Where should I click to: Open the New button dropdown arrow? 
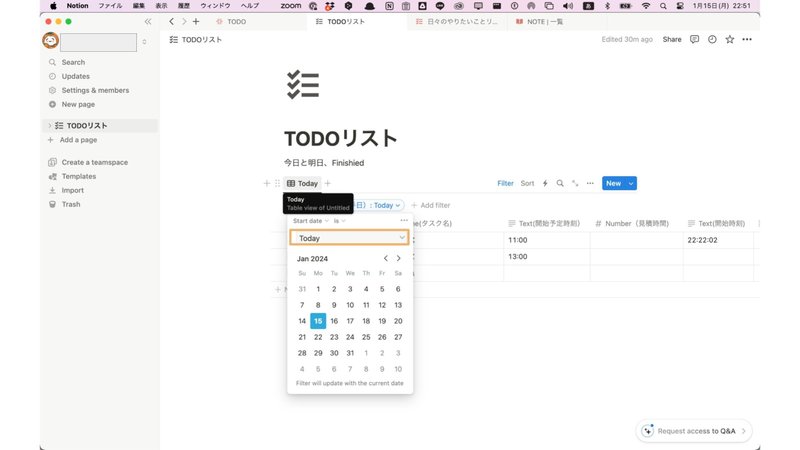pos(631,183)
